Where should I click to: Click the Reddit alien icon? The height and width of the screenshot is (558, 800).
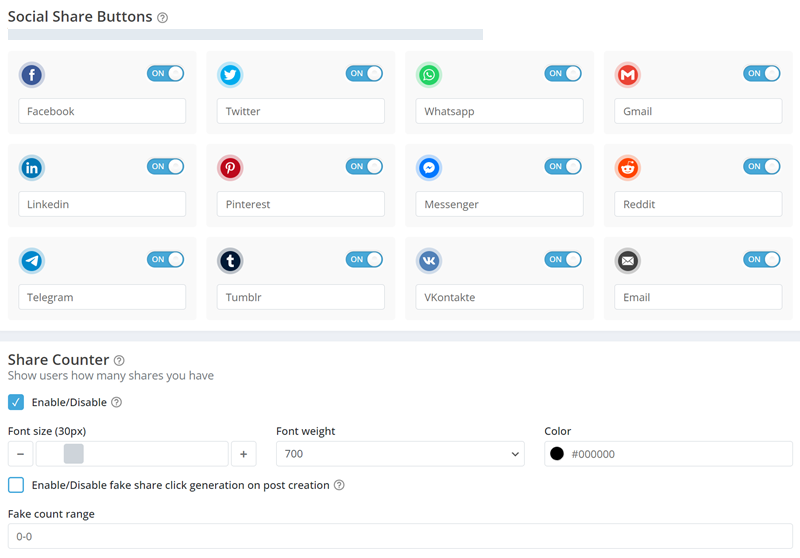(x=628, y=168)
